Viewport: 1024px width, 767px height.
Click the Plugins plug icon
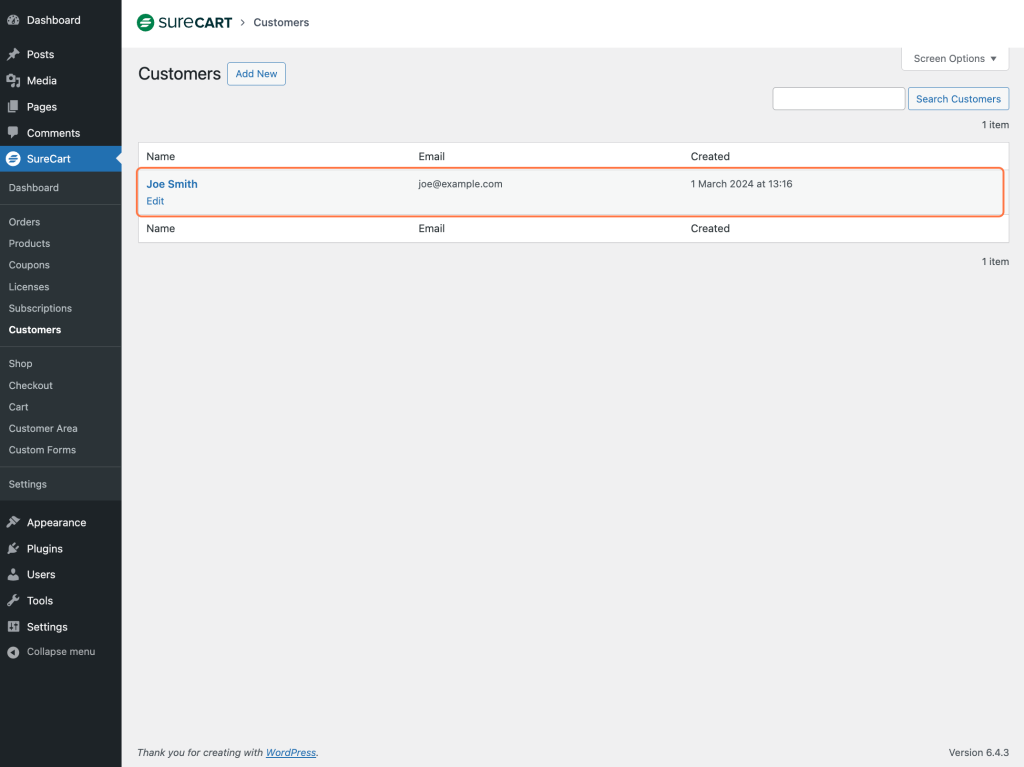click(13, 548)
